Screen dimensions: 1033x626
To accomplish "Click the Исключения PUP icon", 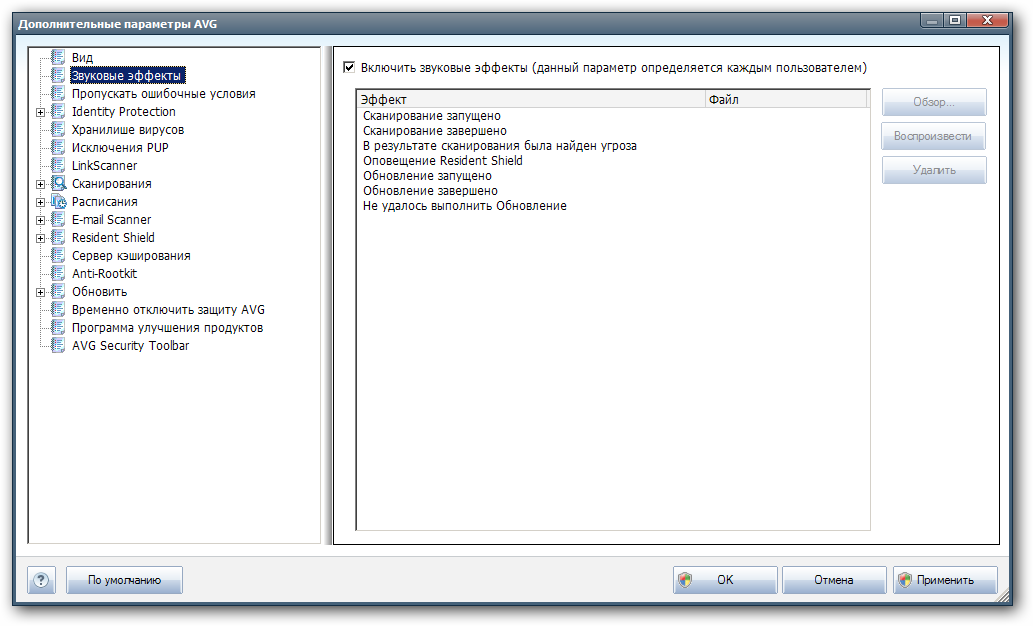I will pyautogui.click(x=58, y=148).
